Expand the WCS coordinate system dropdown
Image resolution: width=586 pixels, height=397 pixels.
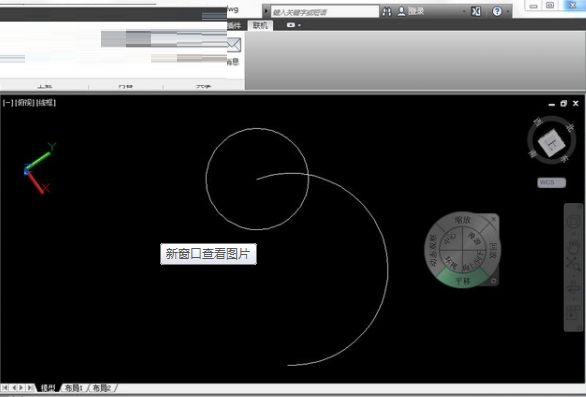(x=552, y=182)
